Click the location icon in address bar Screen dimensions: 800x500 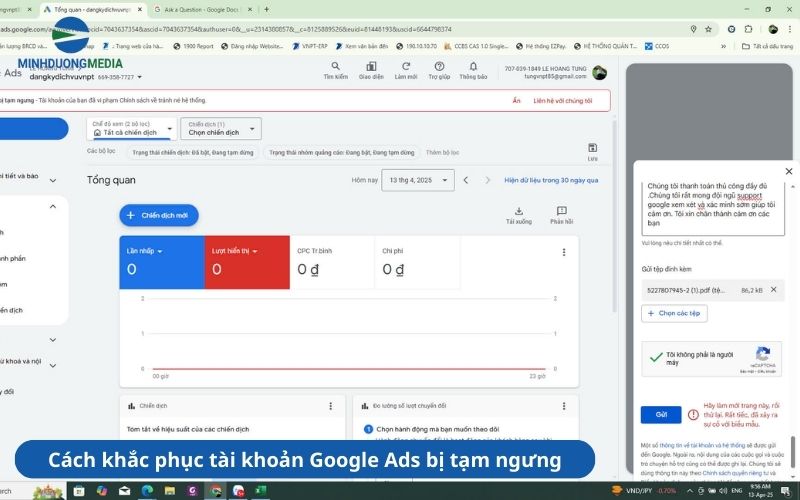click(x=693, y=29)
